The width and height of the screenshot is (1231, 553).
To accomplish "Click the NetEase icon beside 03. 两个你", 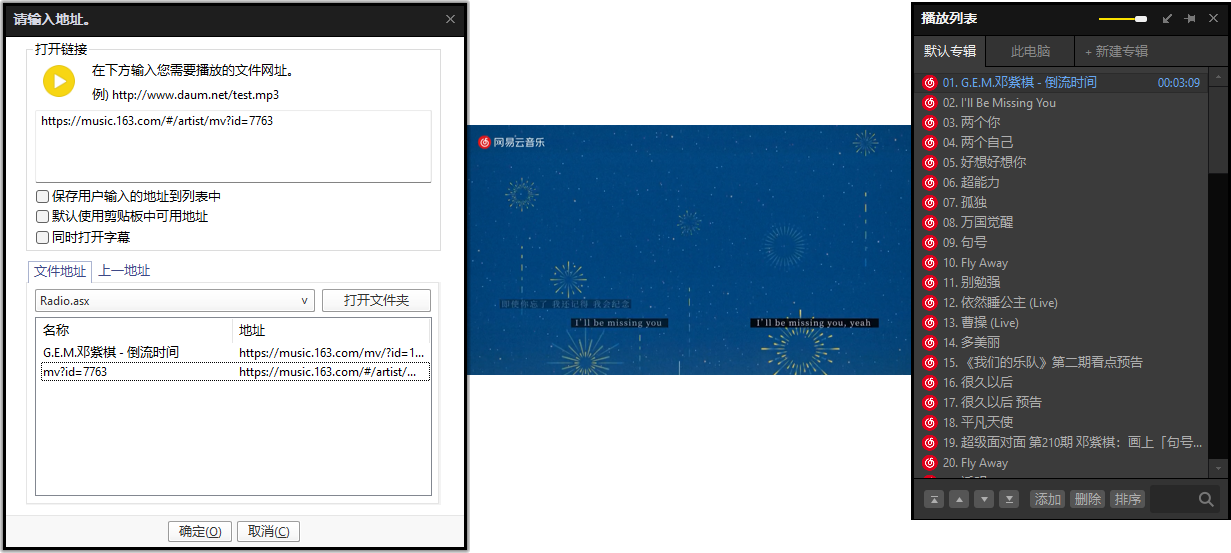I will [929, 123].
